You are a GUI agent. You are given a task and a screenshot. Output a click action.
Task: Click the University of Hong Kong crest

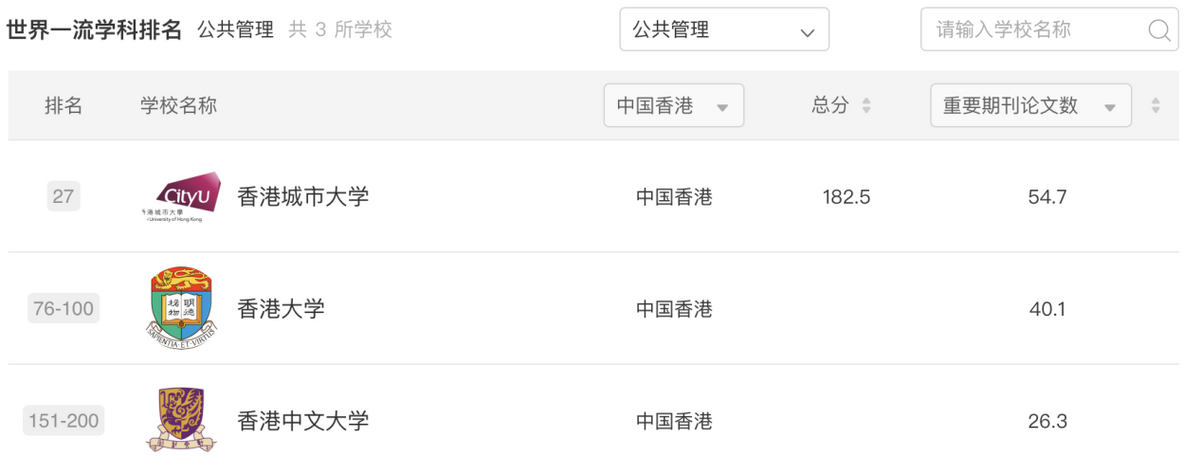click(181, 308)
